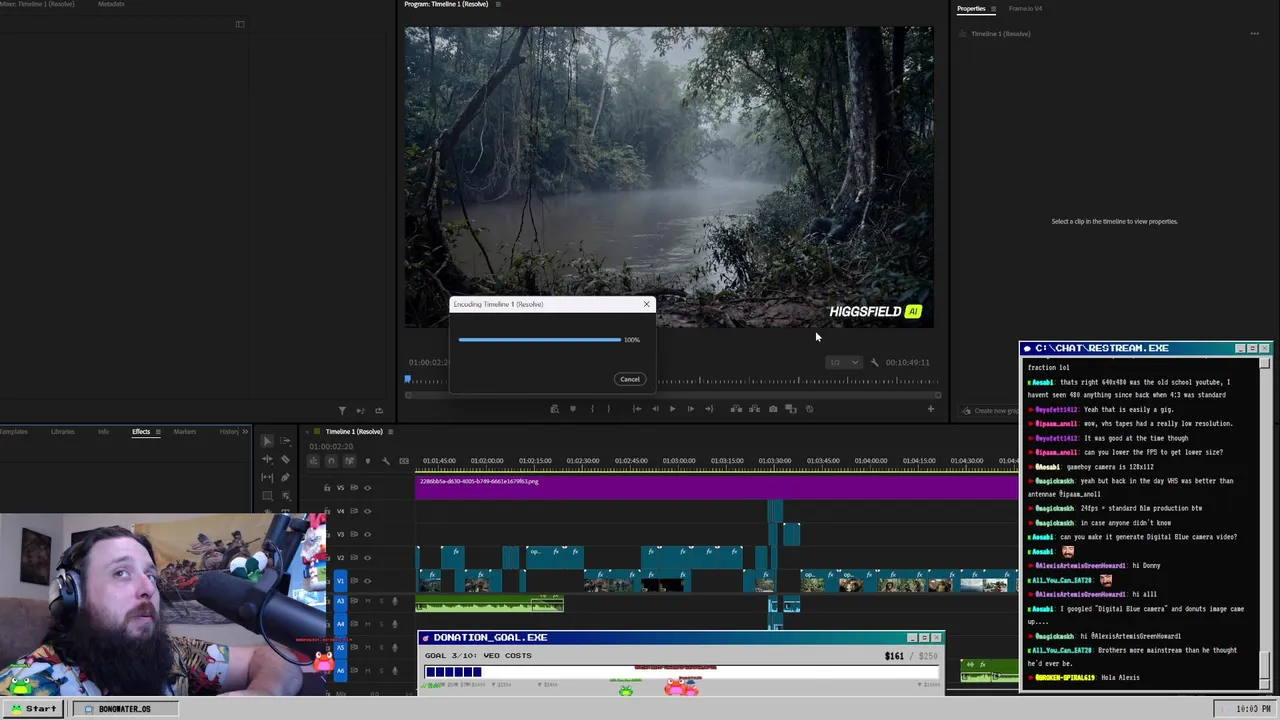The height and width of the screenshot is (720, 1280).
Task: Mute audio track A3
Action: pos(367,601)
